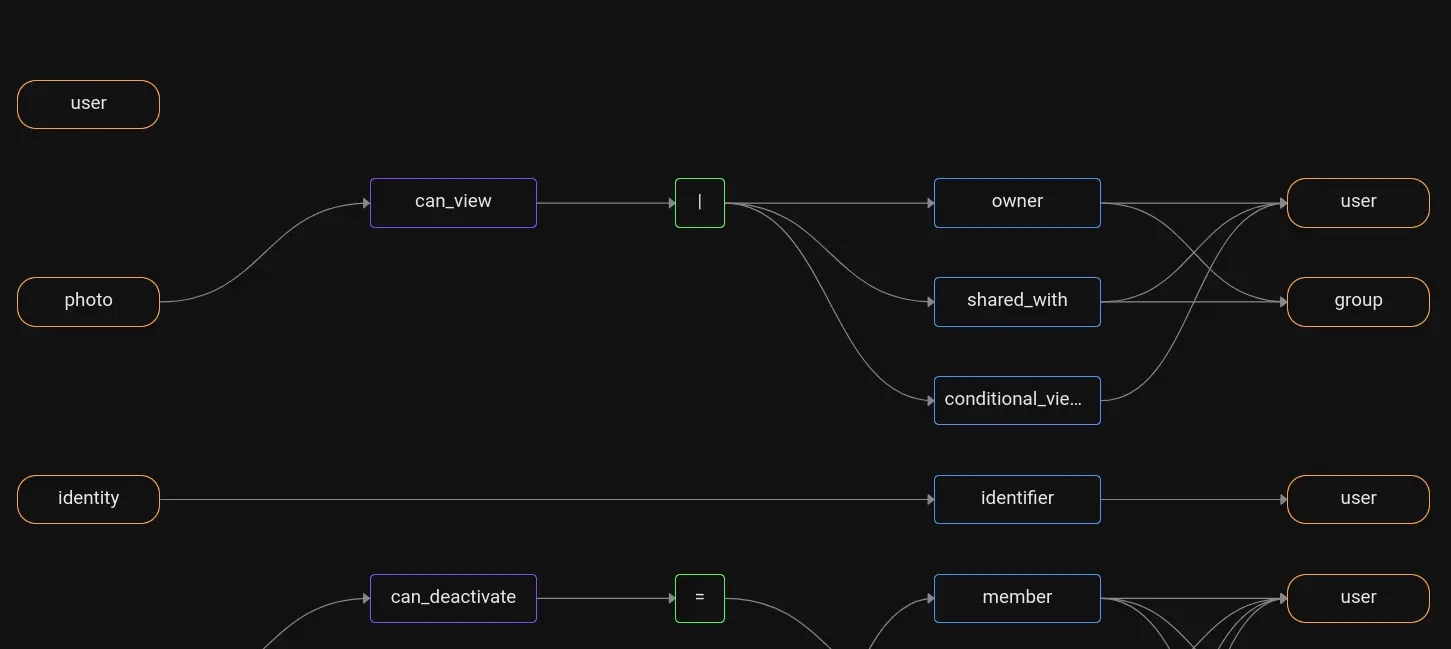Click the standalone user node in top-left corner
This screenshot has height=649, width=1451.
click(x=88, y=103)
